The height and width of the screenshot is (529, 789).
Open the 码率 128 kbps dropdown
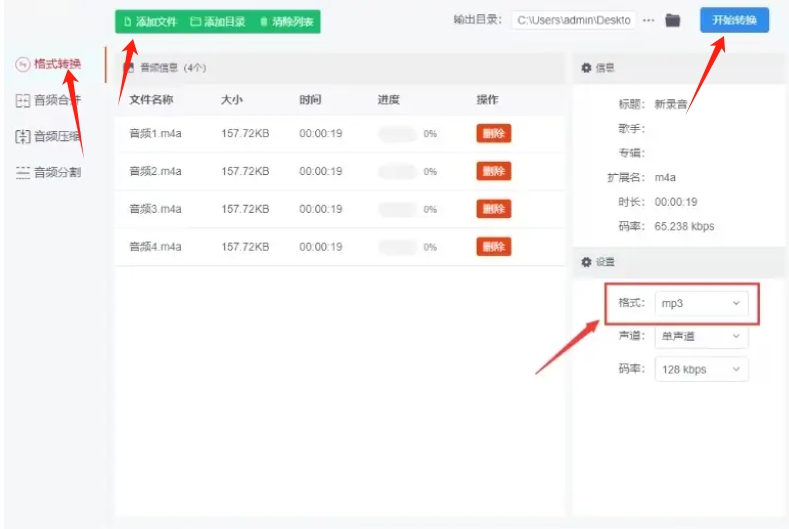pos(701,369)
